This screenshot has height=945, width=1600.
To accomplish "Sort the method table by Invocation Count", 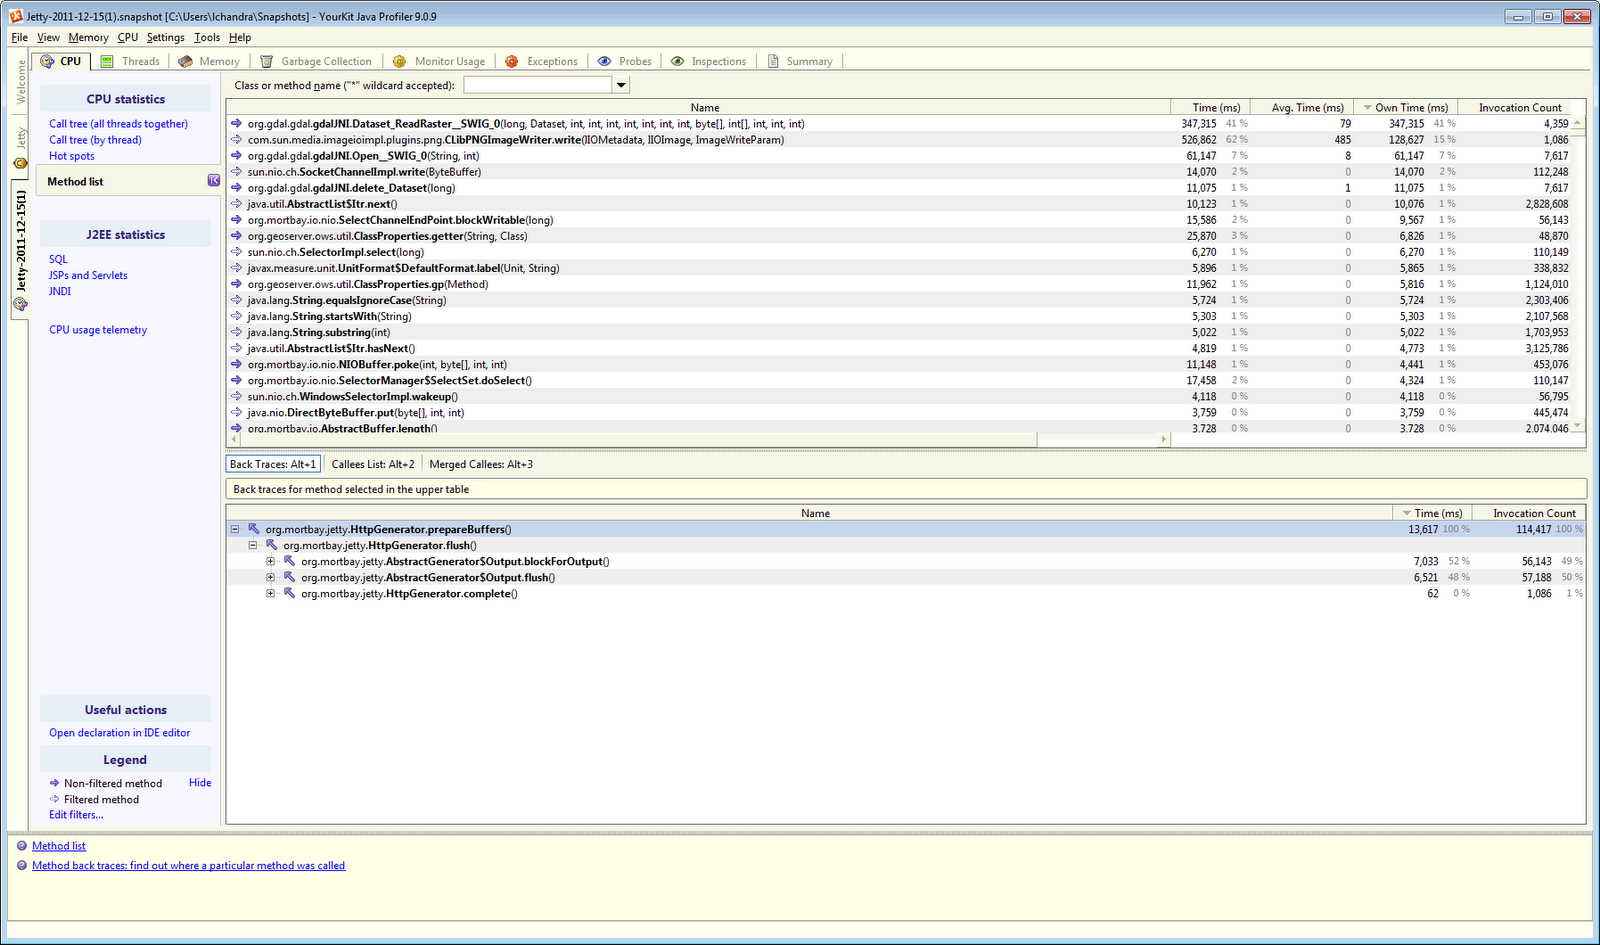I will pyautogui.click(x=1514, y=107).
